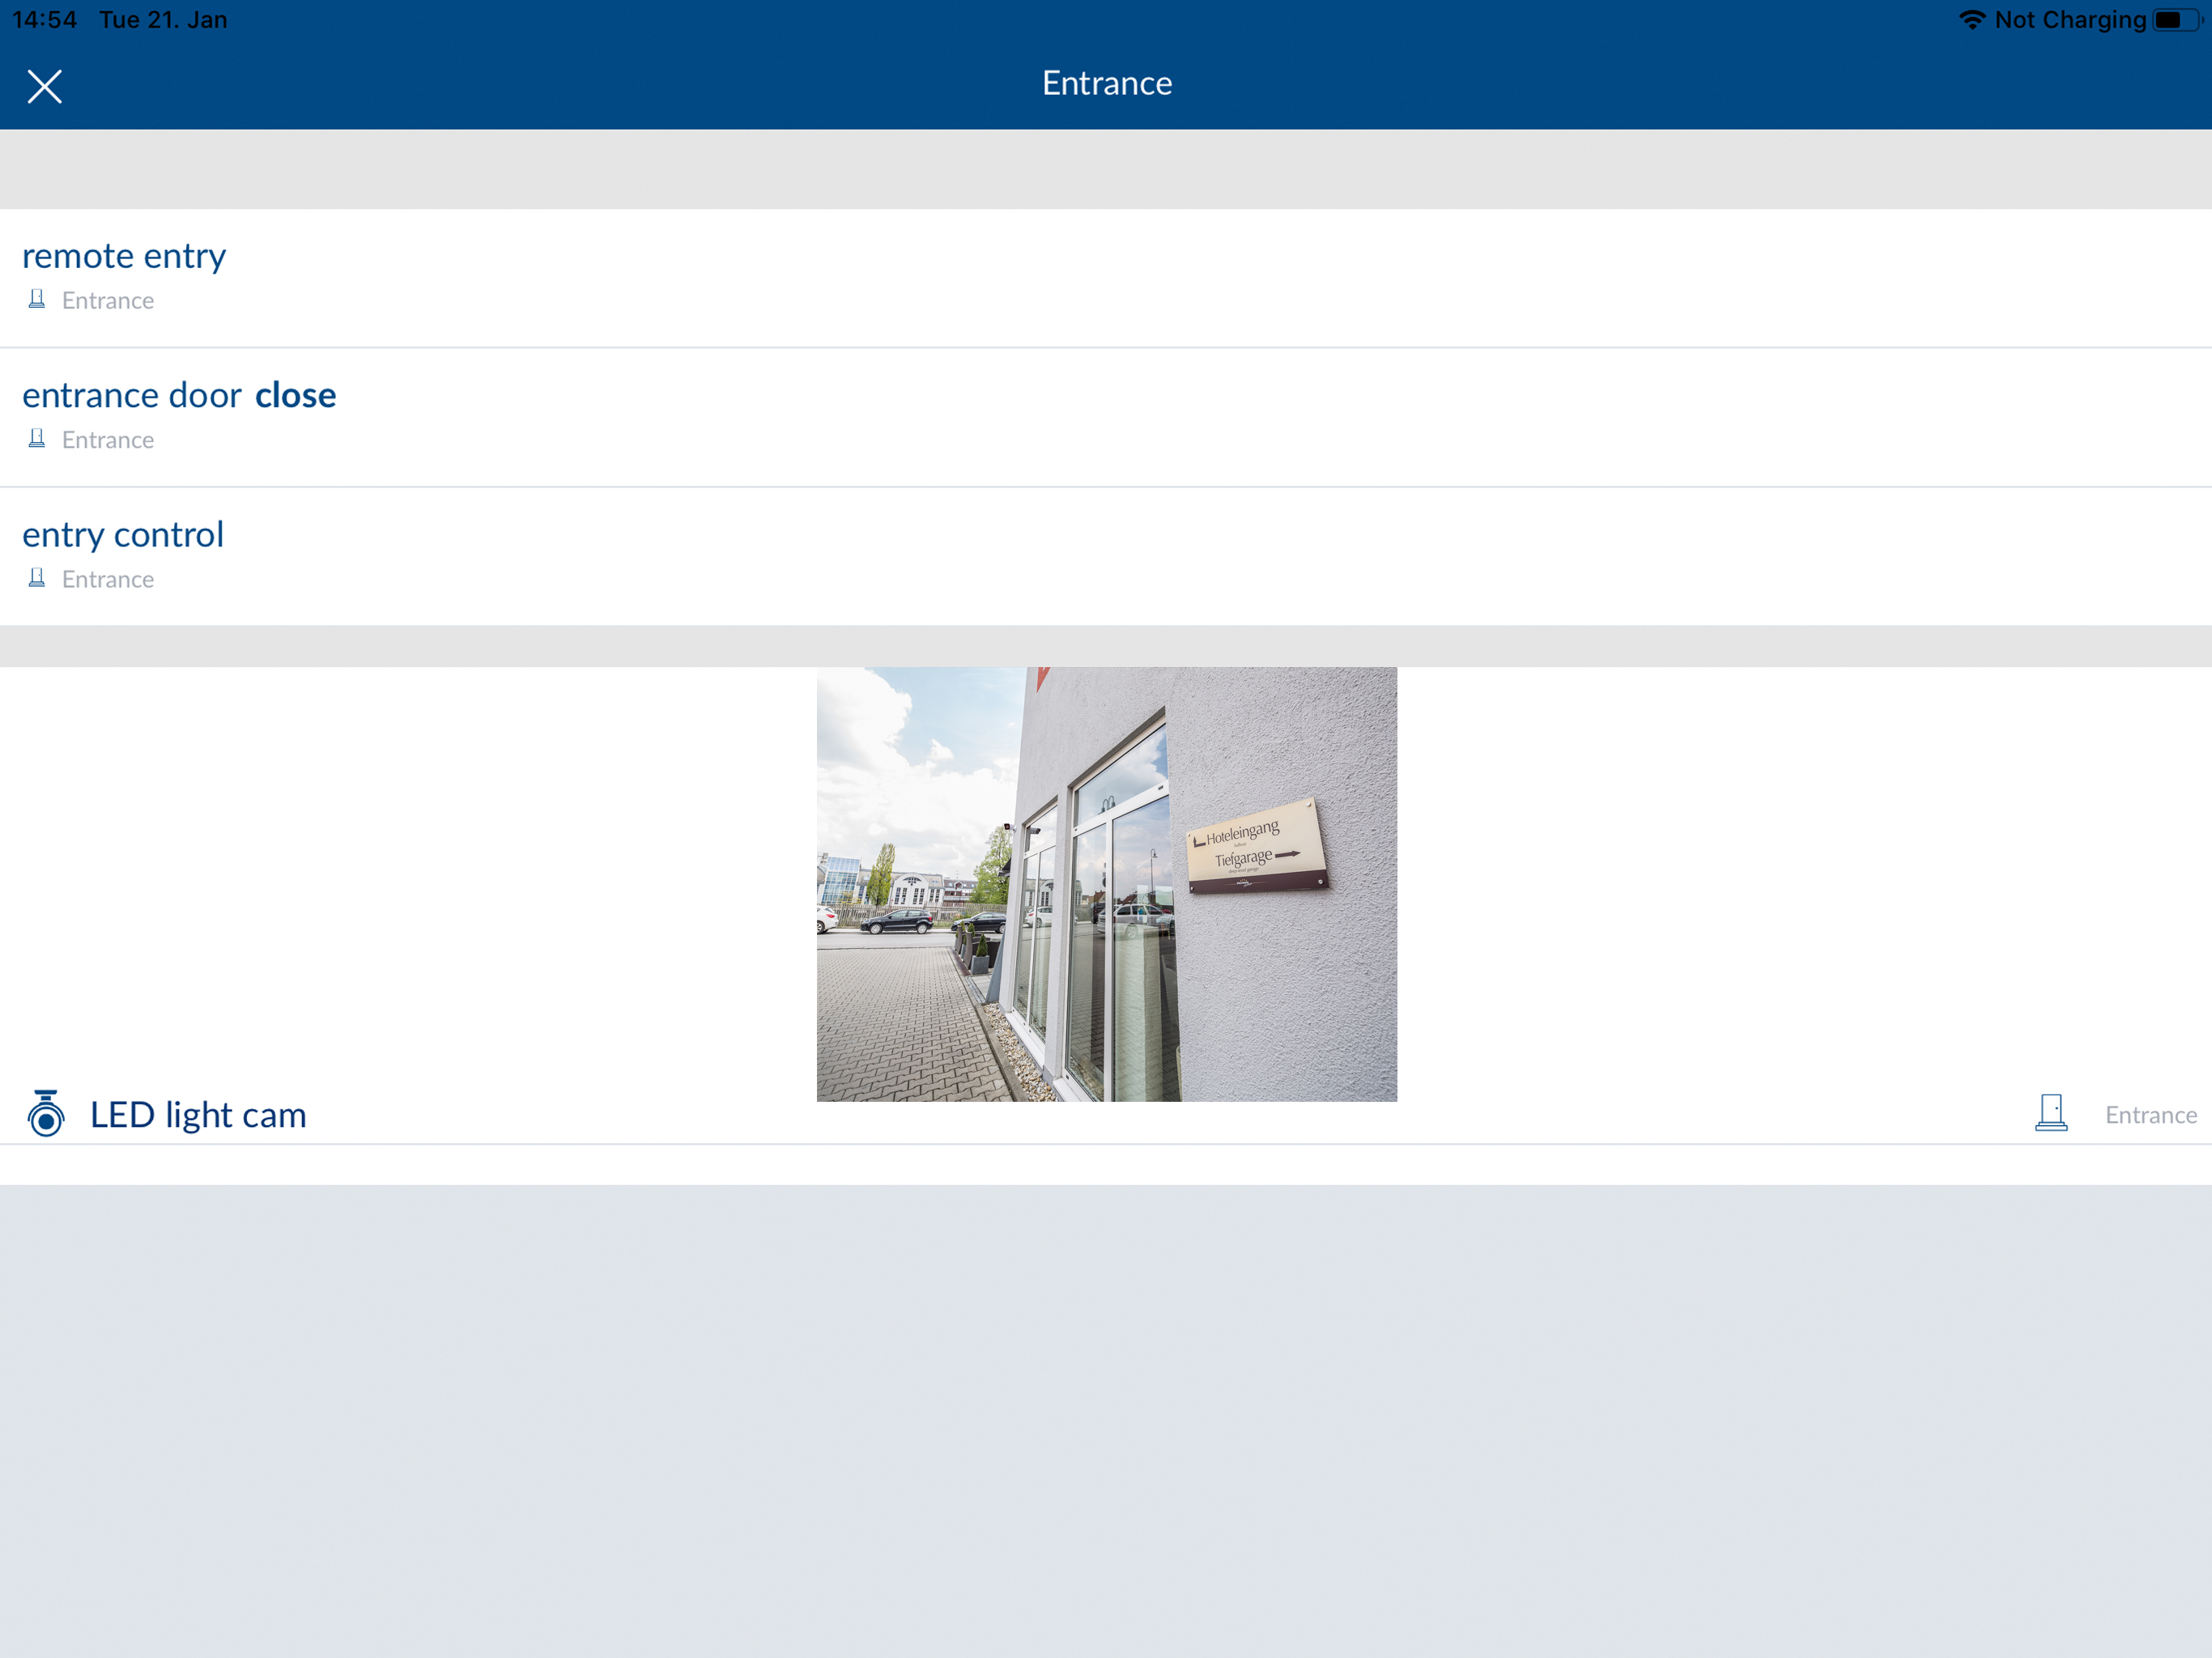Click the door icon under entrance door
Screen dimensions: 2212x1658
pos(37,439)
